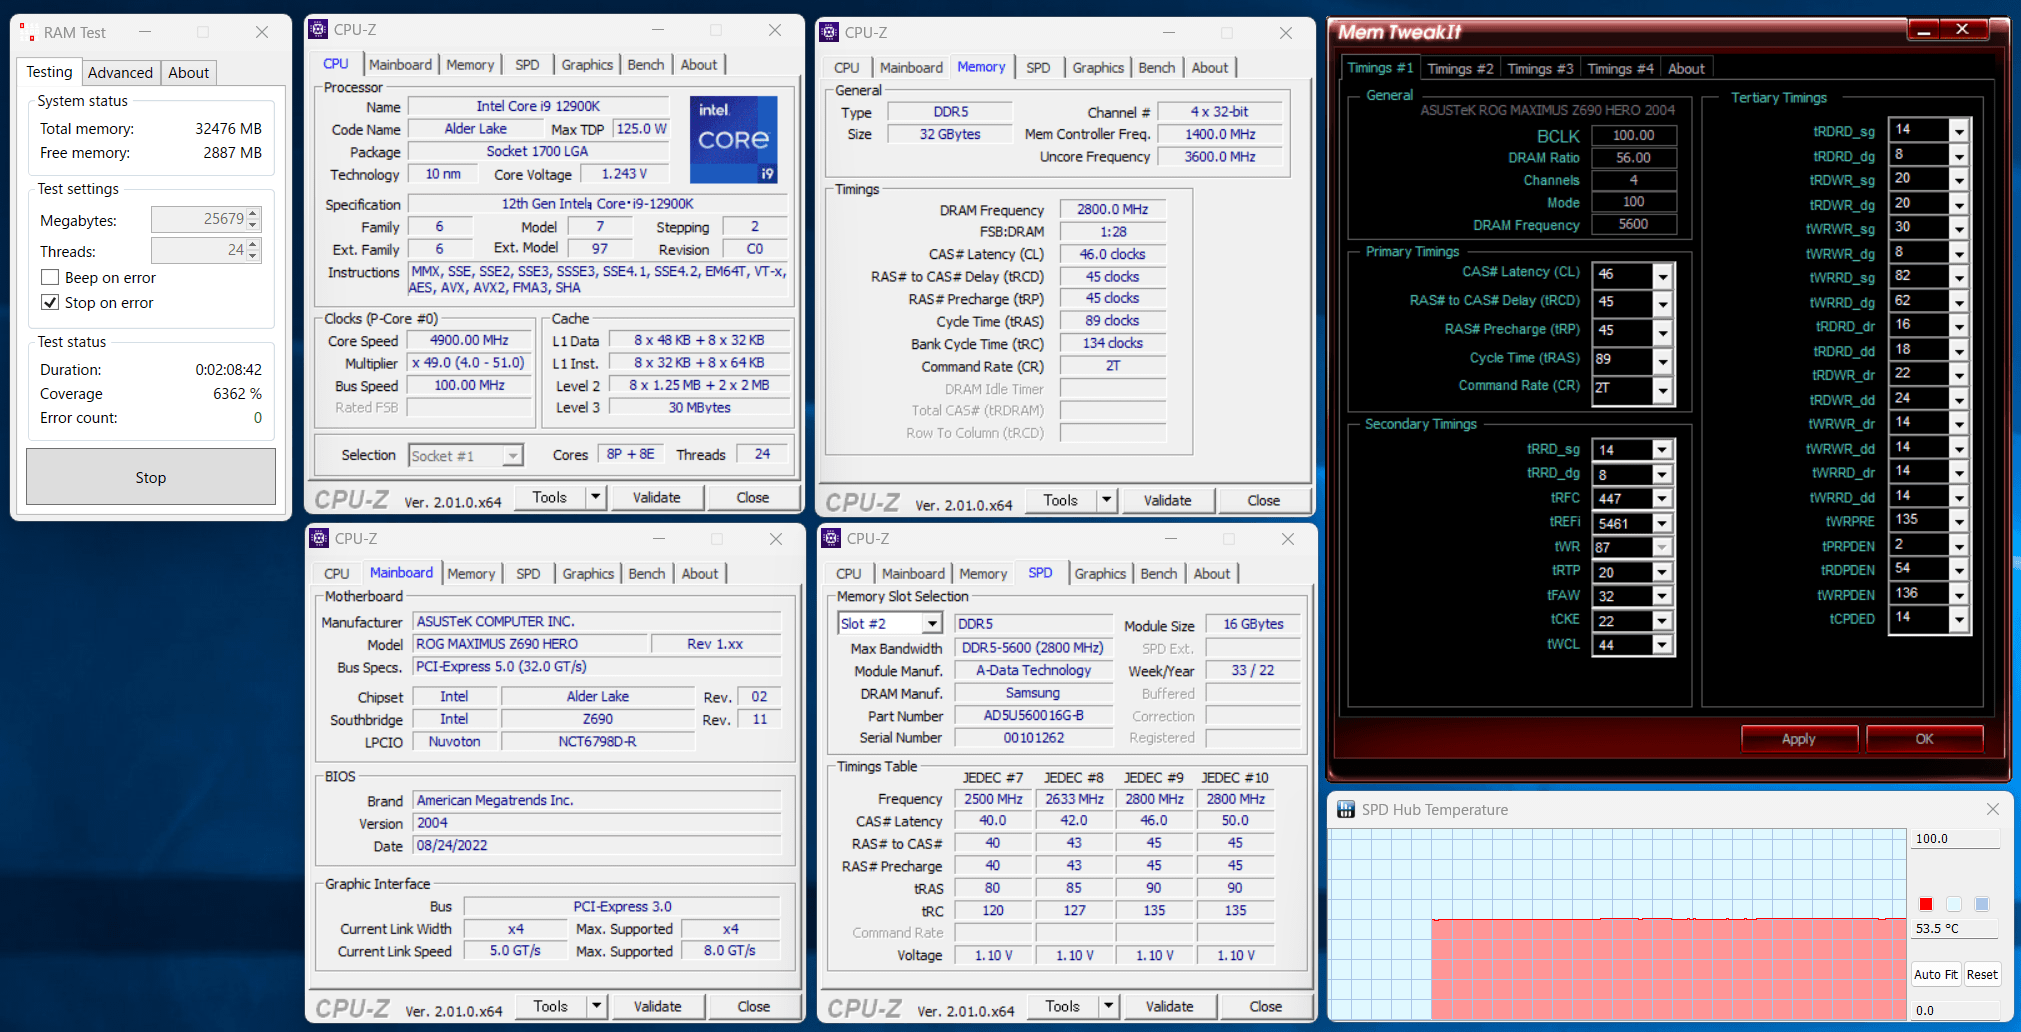Viewport: 2021px width, 1032px height.
Task: Click the 0.0 lower limit field in SPD Hub
Action: (1955, 1010)
